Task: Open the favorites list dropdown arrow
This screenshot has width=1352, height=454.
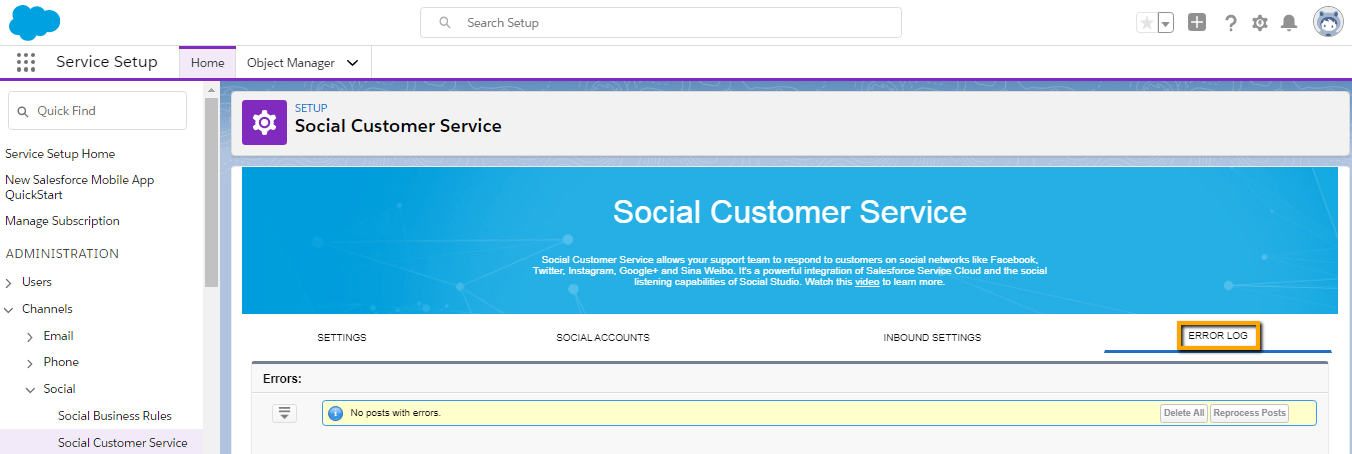Action: (1165, 22)
